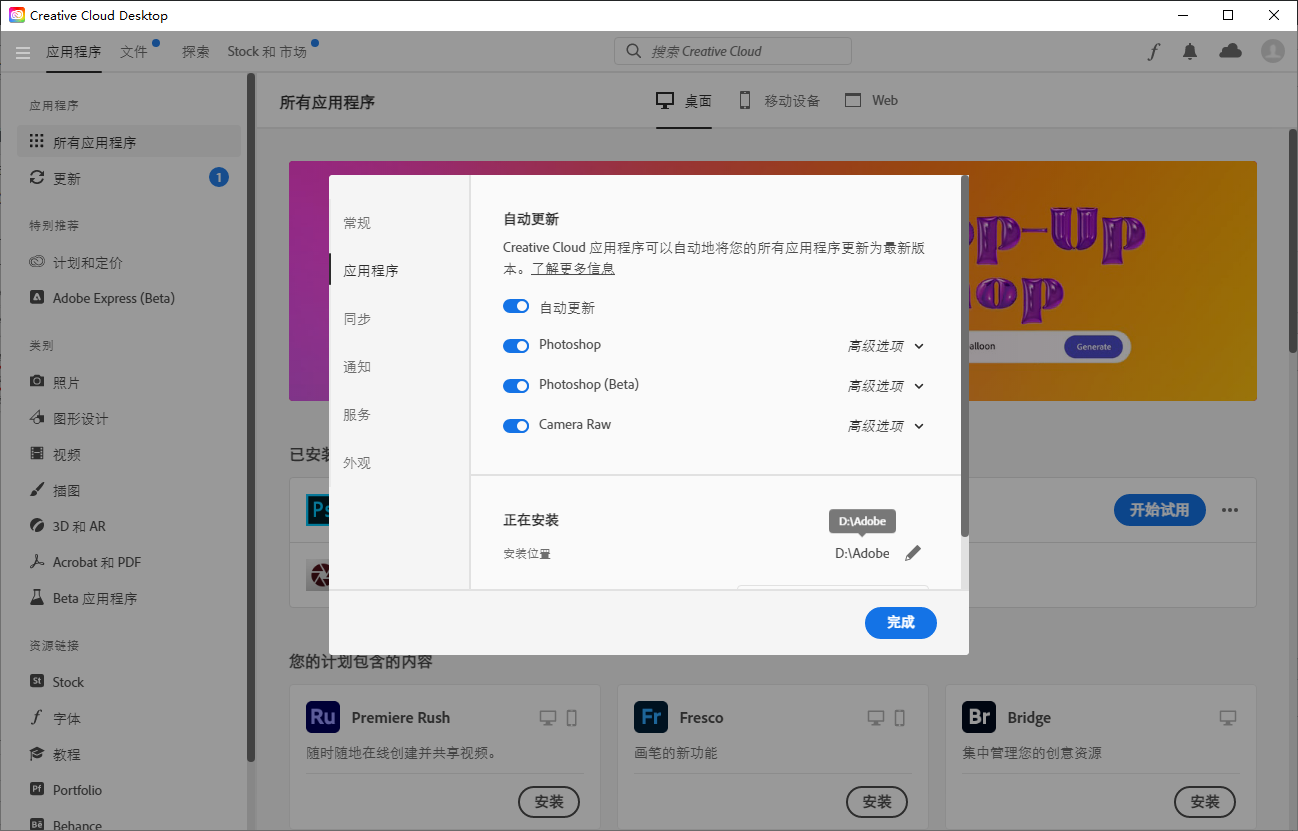Click the Fresco app icon
Image resolution: width=1298 pixels, height=831 pixels.
click(x=651, y=717)
